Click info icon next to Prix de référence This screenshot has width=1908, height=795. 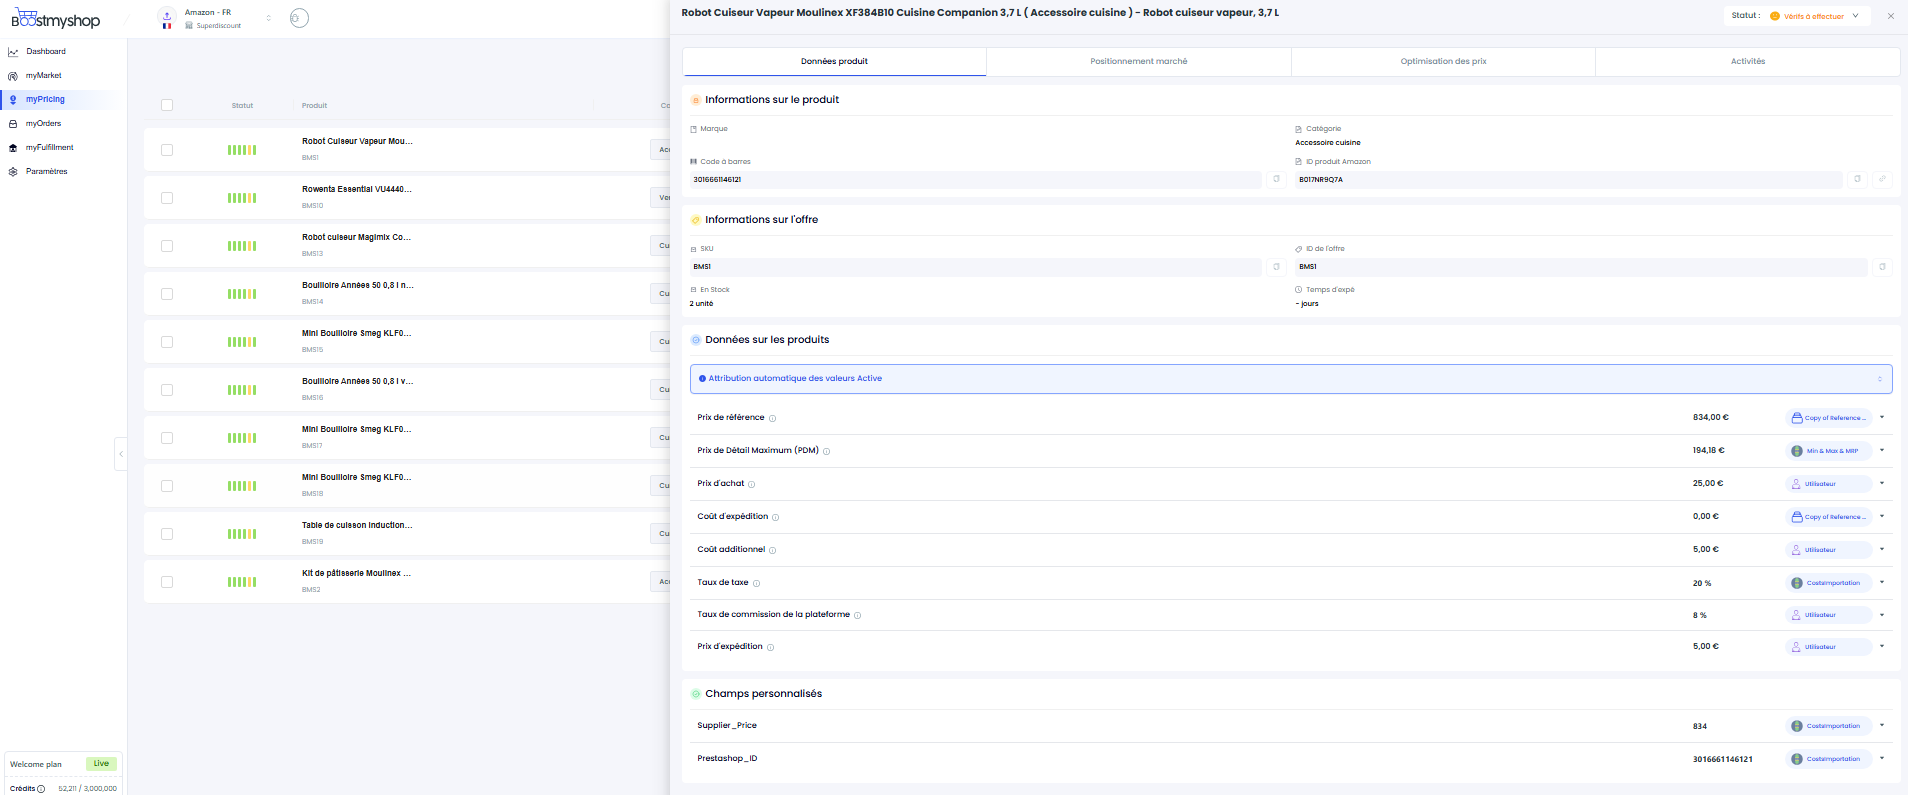pos(772,418)
